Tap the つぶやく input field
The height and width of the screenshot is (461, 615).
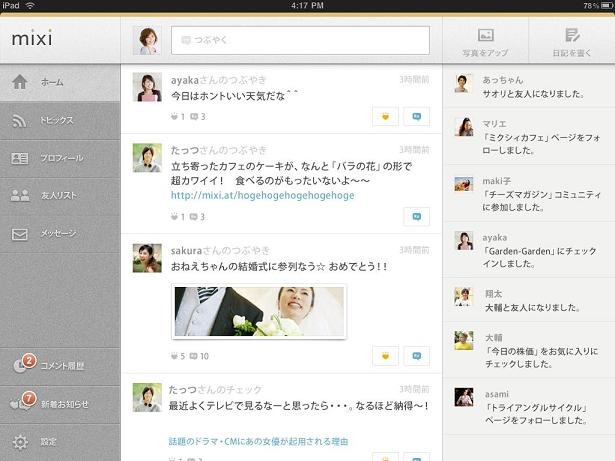[300, 40]
